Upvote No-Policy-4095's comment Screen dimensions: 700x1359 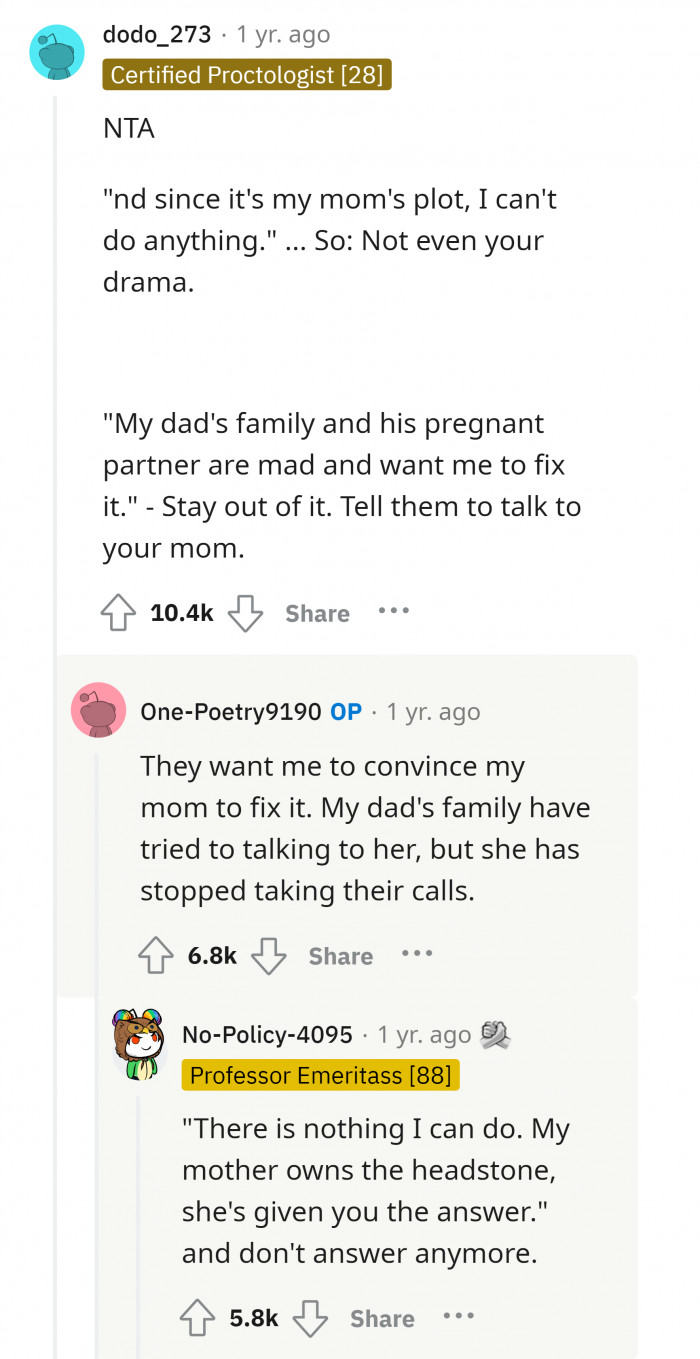click(x=199, y=1318)
